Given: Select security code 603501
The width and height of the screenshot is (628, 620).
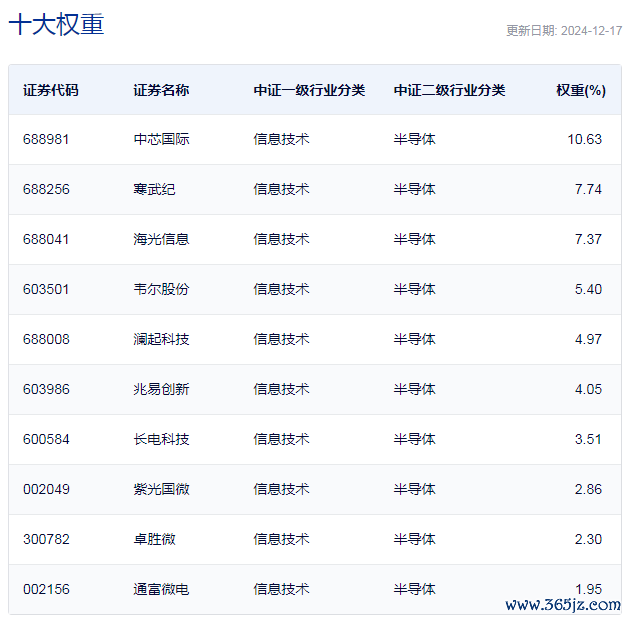Looking at the screenshot, I should (x=46, y=289).
